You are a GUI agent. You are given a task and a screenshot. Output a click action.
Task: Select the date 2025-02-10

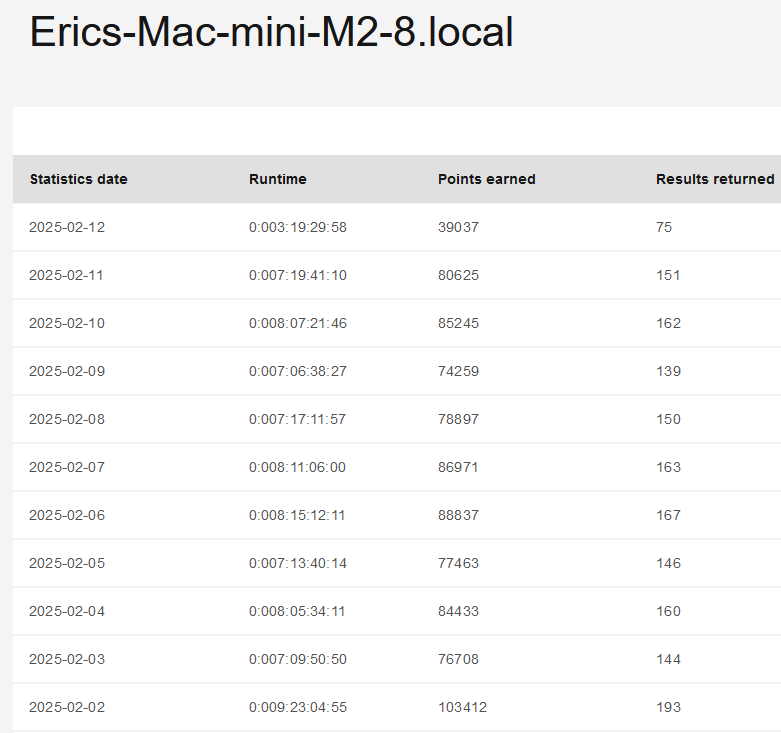(67, 323)
